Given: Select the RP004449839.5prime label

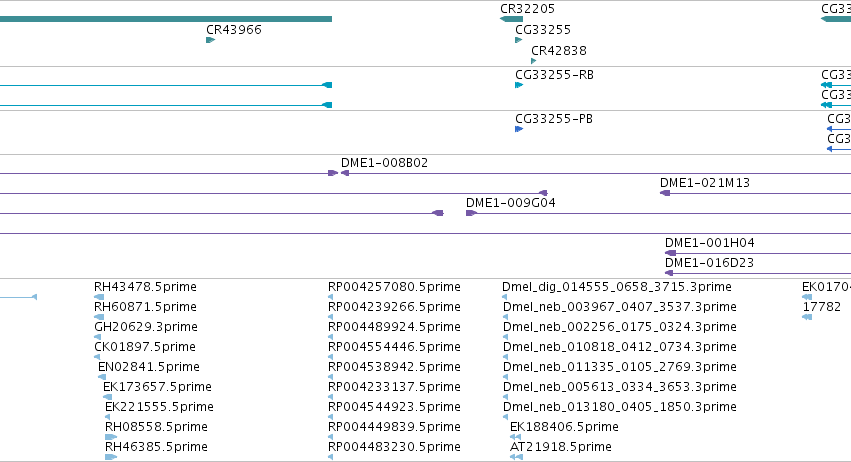Looking at the screenshot, I should [395, 427].
